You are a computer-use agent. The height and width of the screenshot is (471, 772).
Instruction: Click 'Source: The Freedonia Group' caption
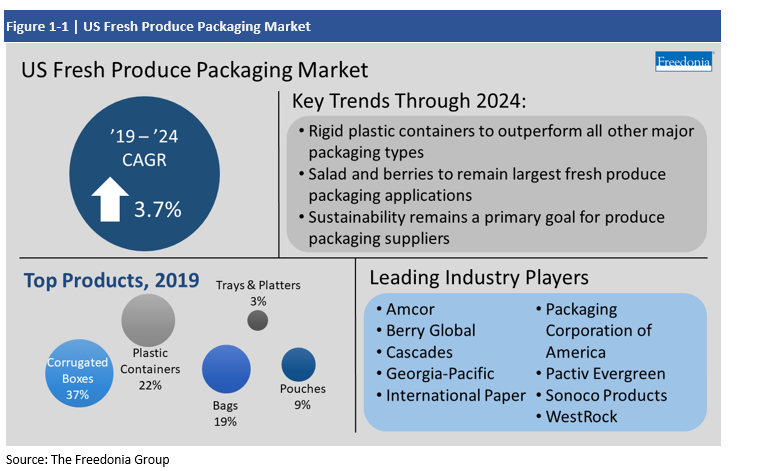click(88, 459)
